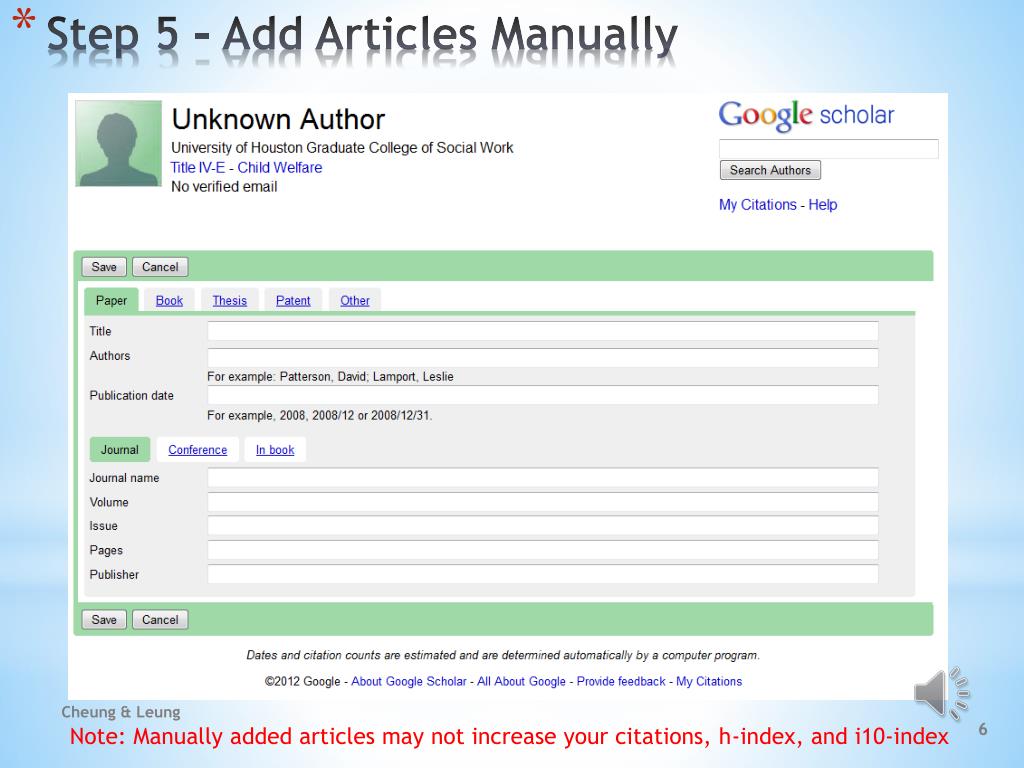Click the Google Scholar logo

tap(806, 116)
